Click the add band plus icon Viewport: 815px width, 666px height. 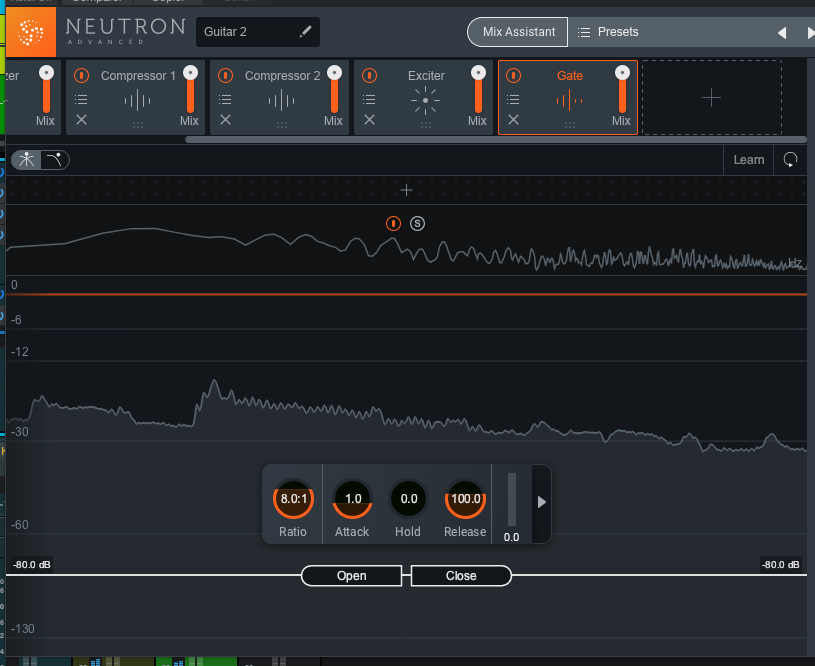point(406,190)
